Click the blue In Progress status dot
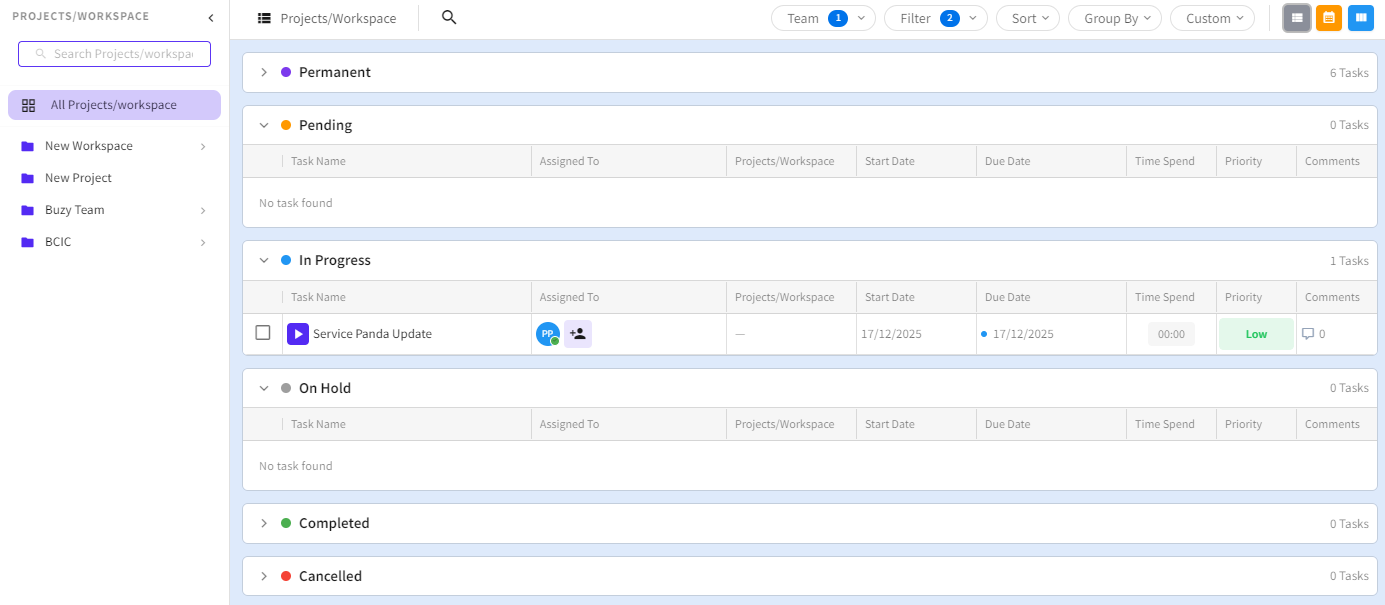 [286, 260]
